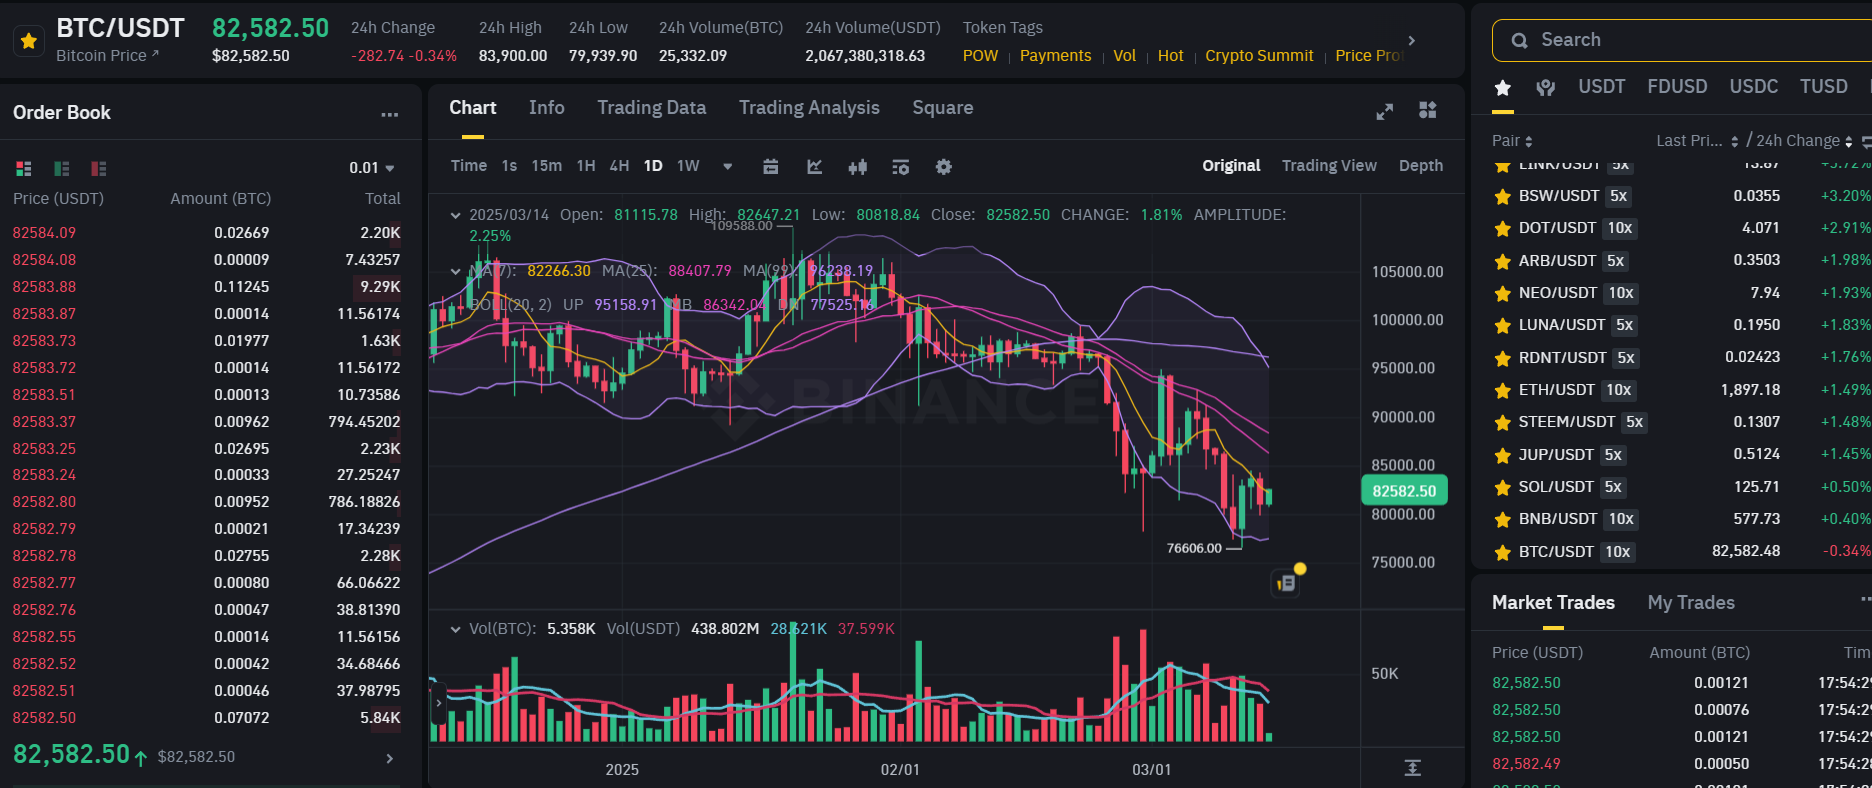Open the hands-holding-coin market category icon

(x=1546, y=88)
